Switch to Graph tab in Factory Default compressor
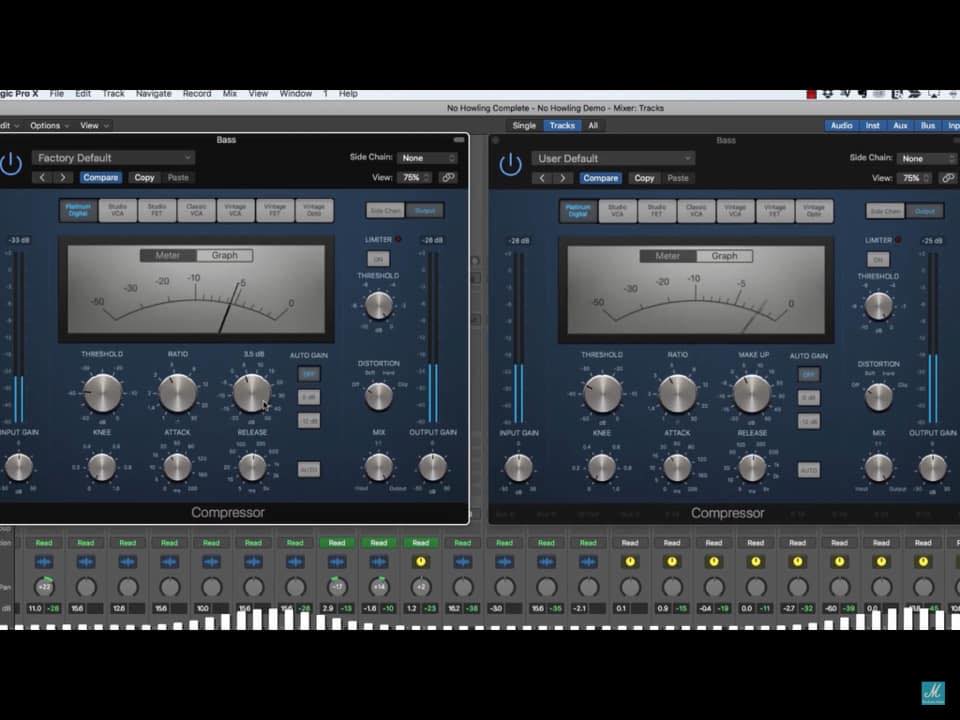960x720 pixels. pyautogui.click(x=225, y=255)
